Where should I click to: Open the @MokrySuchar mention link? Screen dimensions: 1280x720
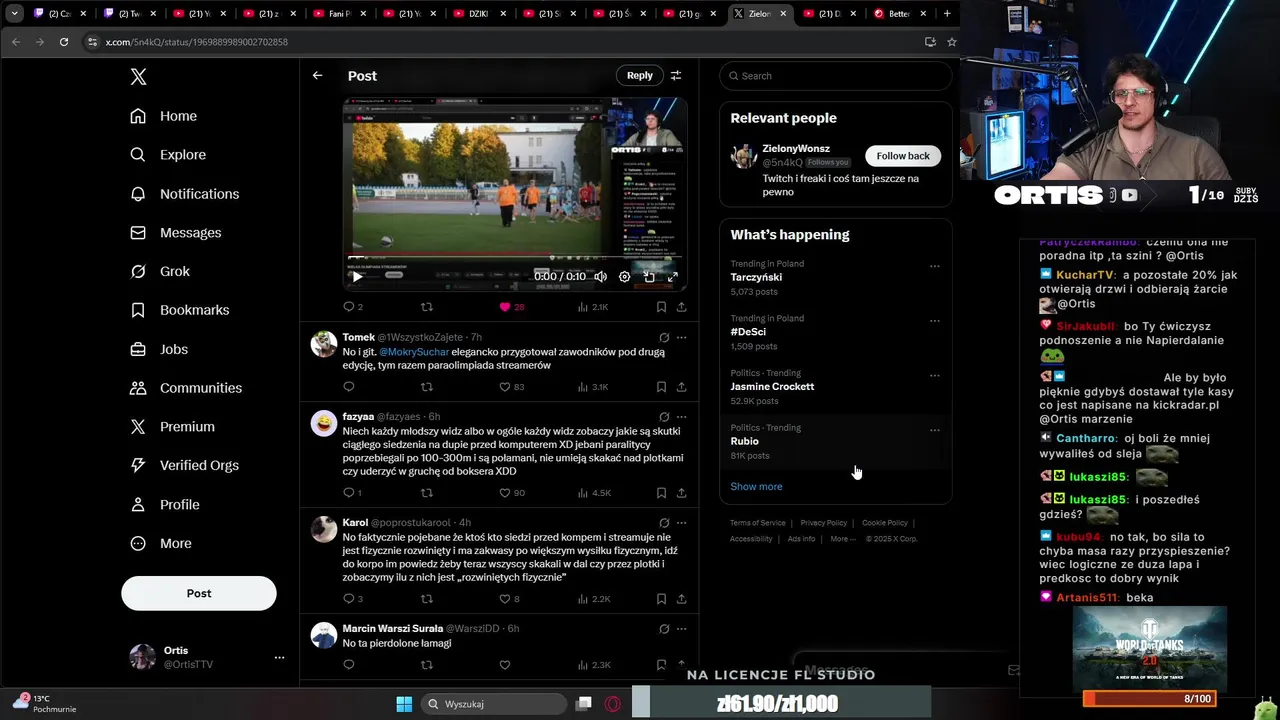(x=414, y=352)
